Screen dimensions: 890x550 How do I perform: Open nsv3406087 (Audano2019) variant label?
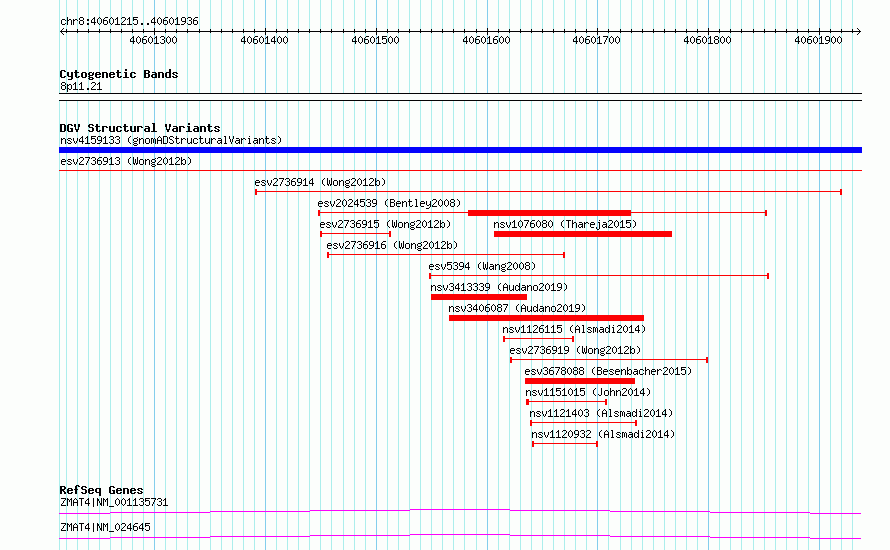pyautogui.click(x=517, y=308)
